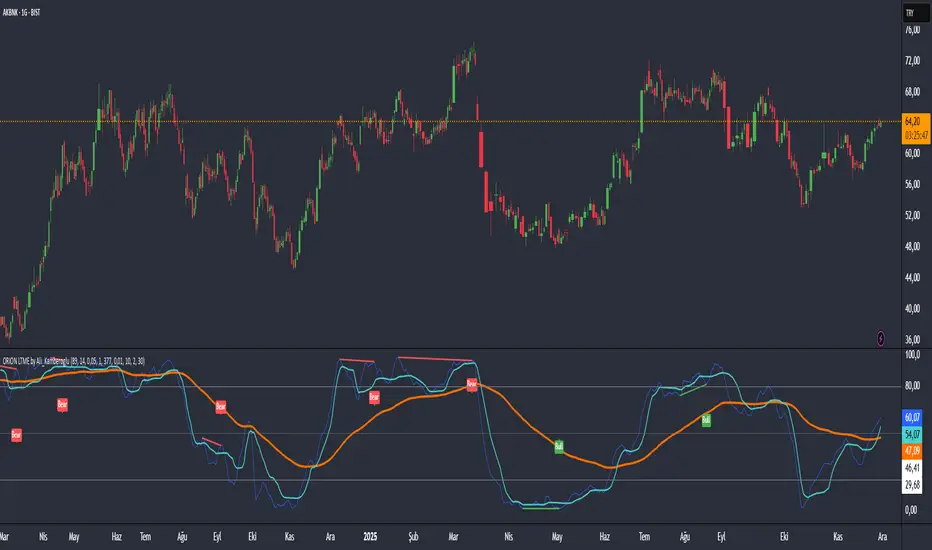Screen dimensions: 932x550
Task: Click the white 46,41 value label
Action: pyautogui.click(x=911, y=467)
